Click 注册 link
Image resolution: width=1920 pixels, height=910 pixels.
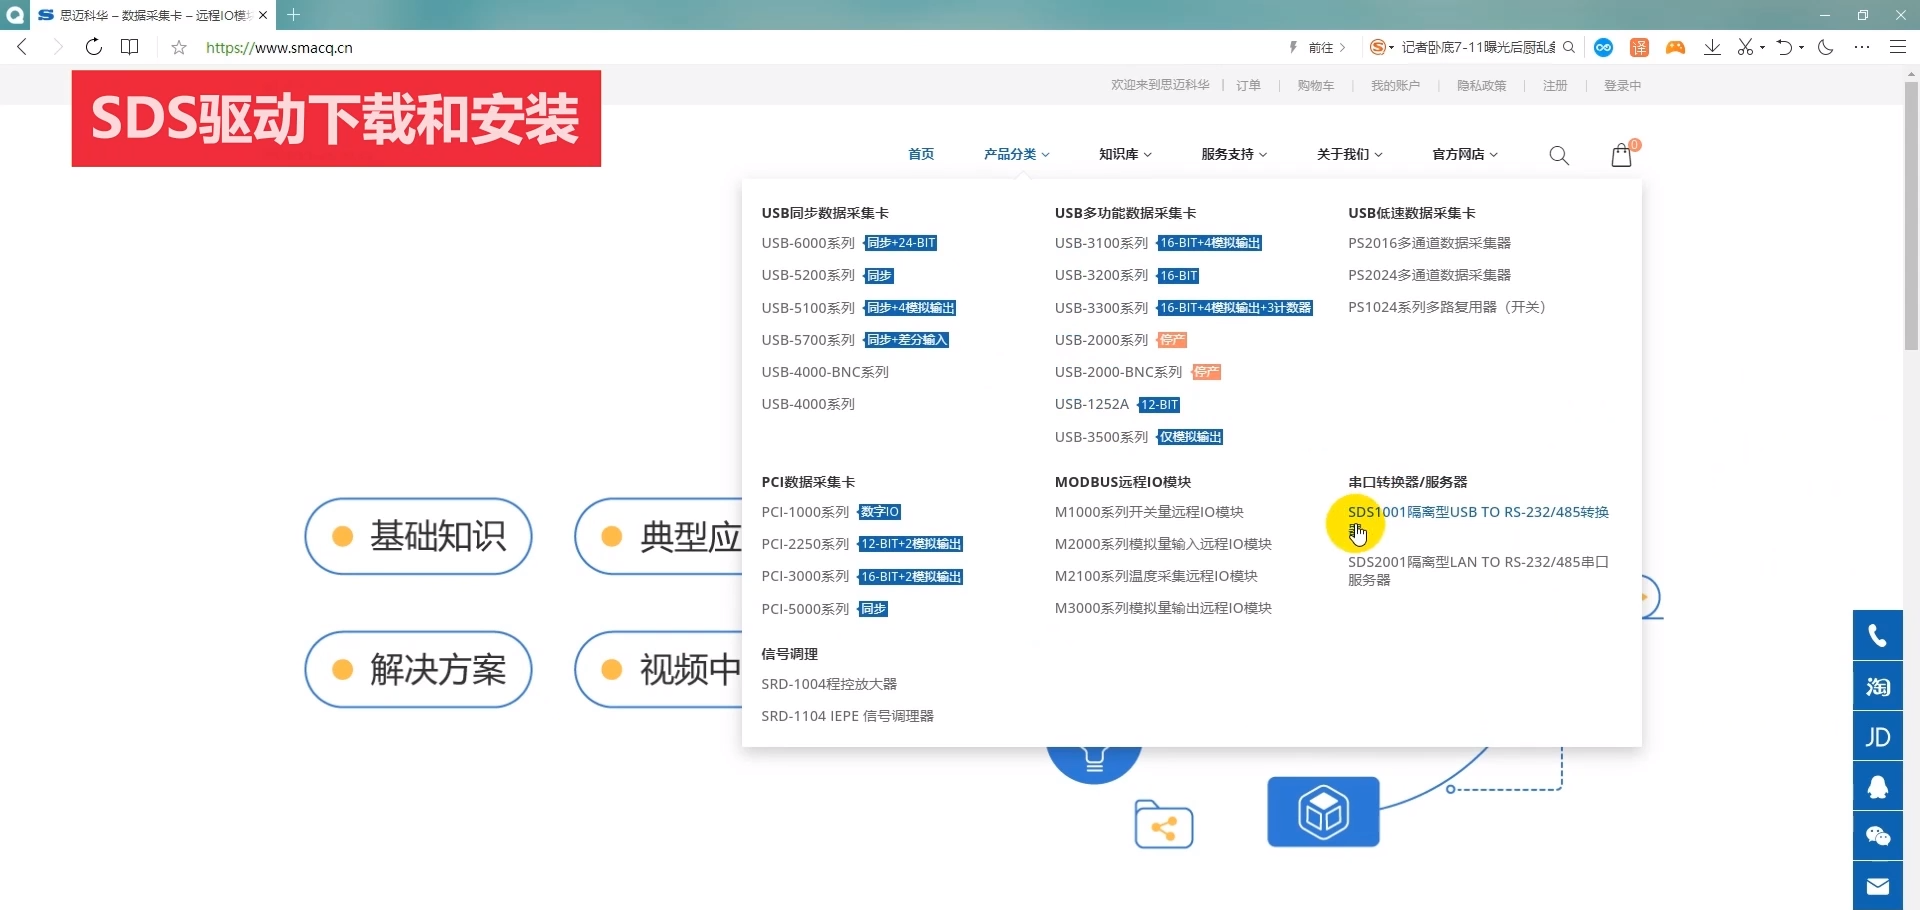(1555, 86)
